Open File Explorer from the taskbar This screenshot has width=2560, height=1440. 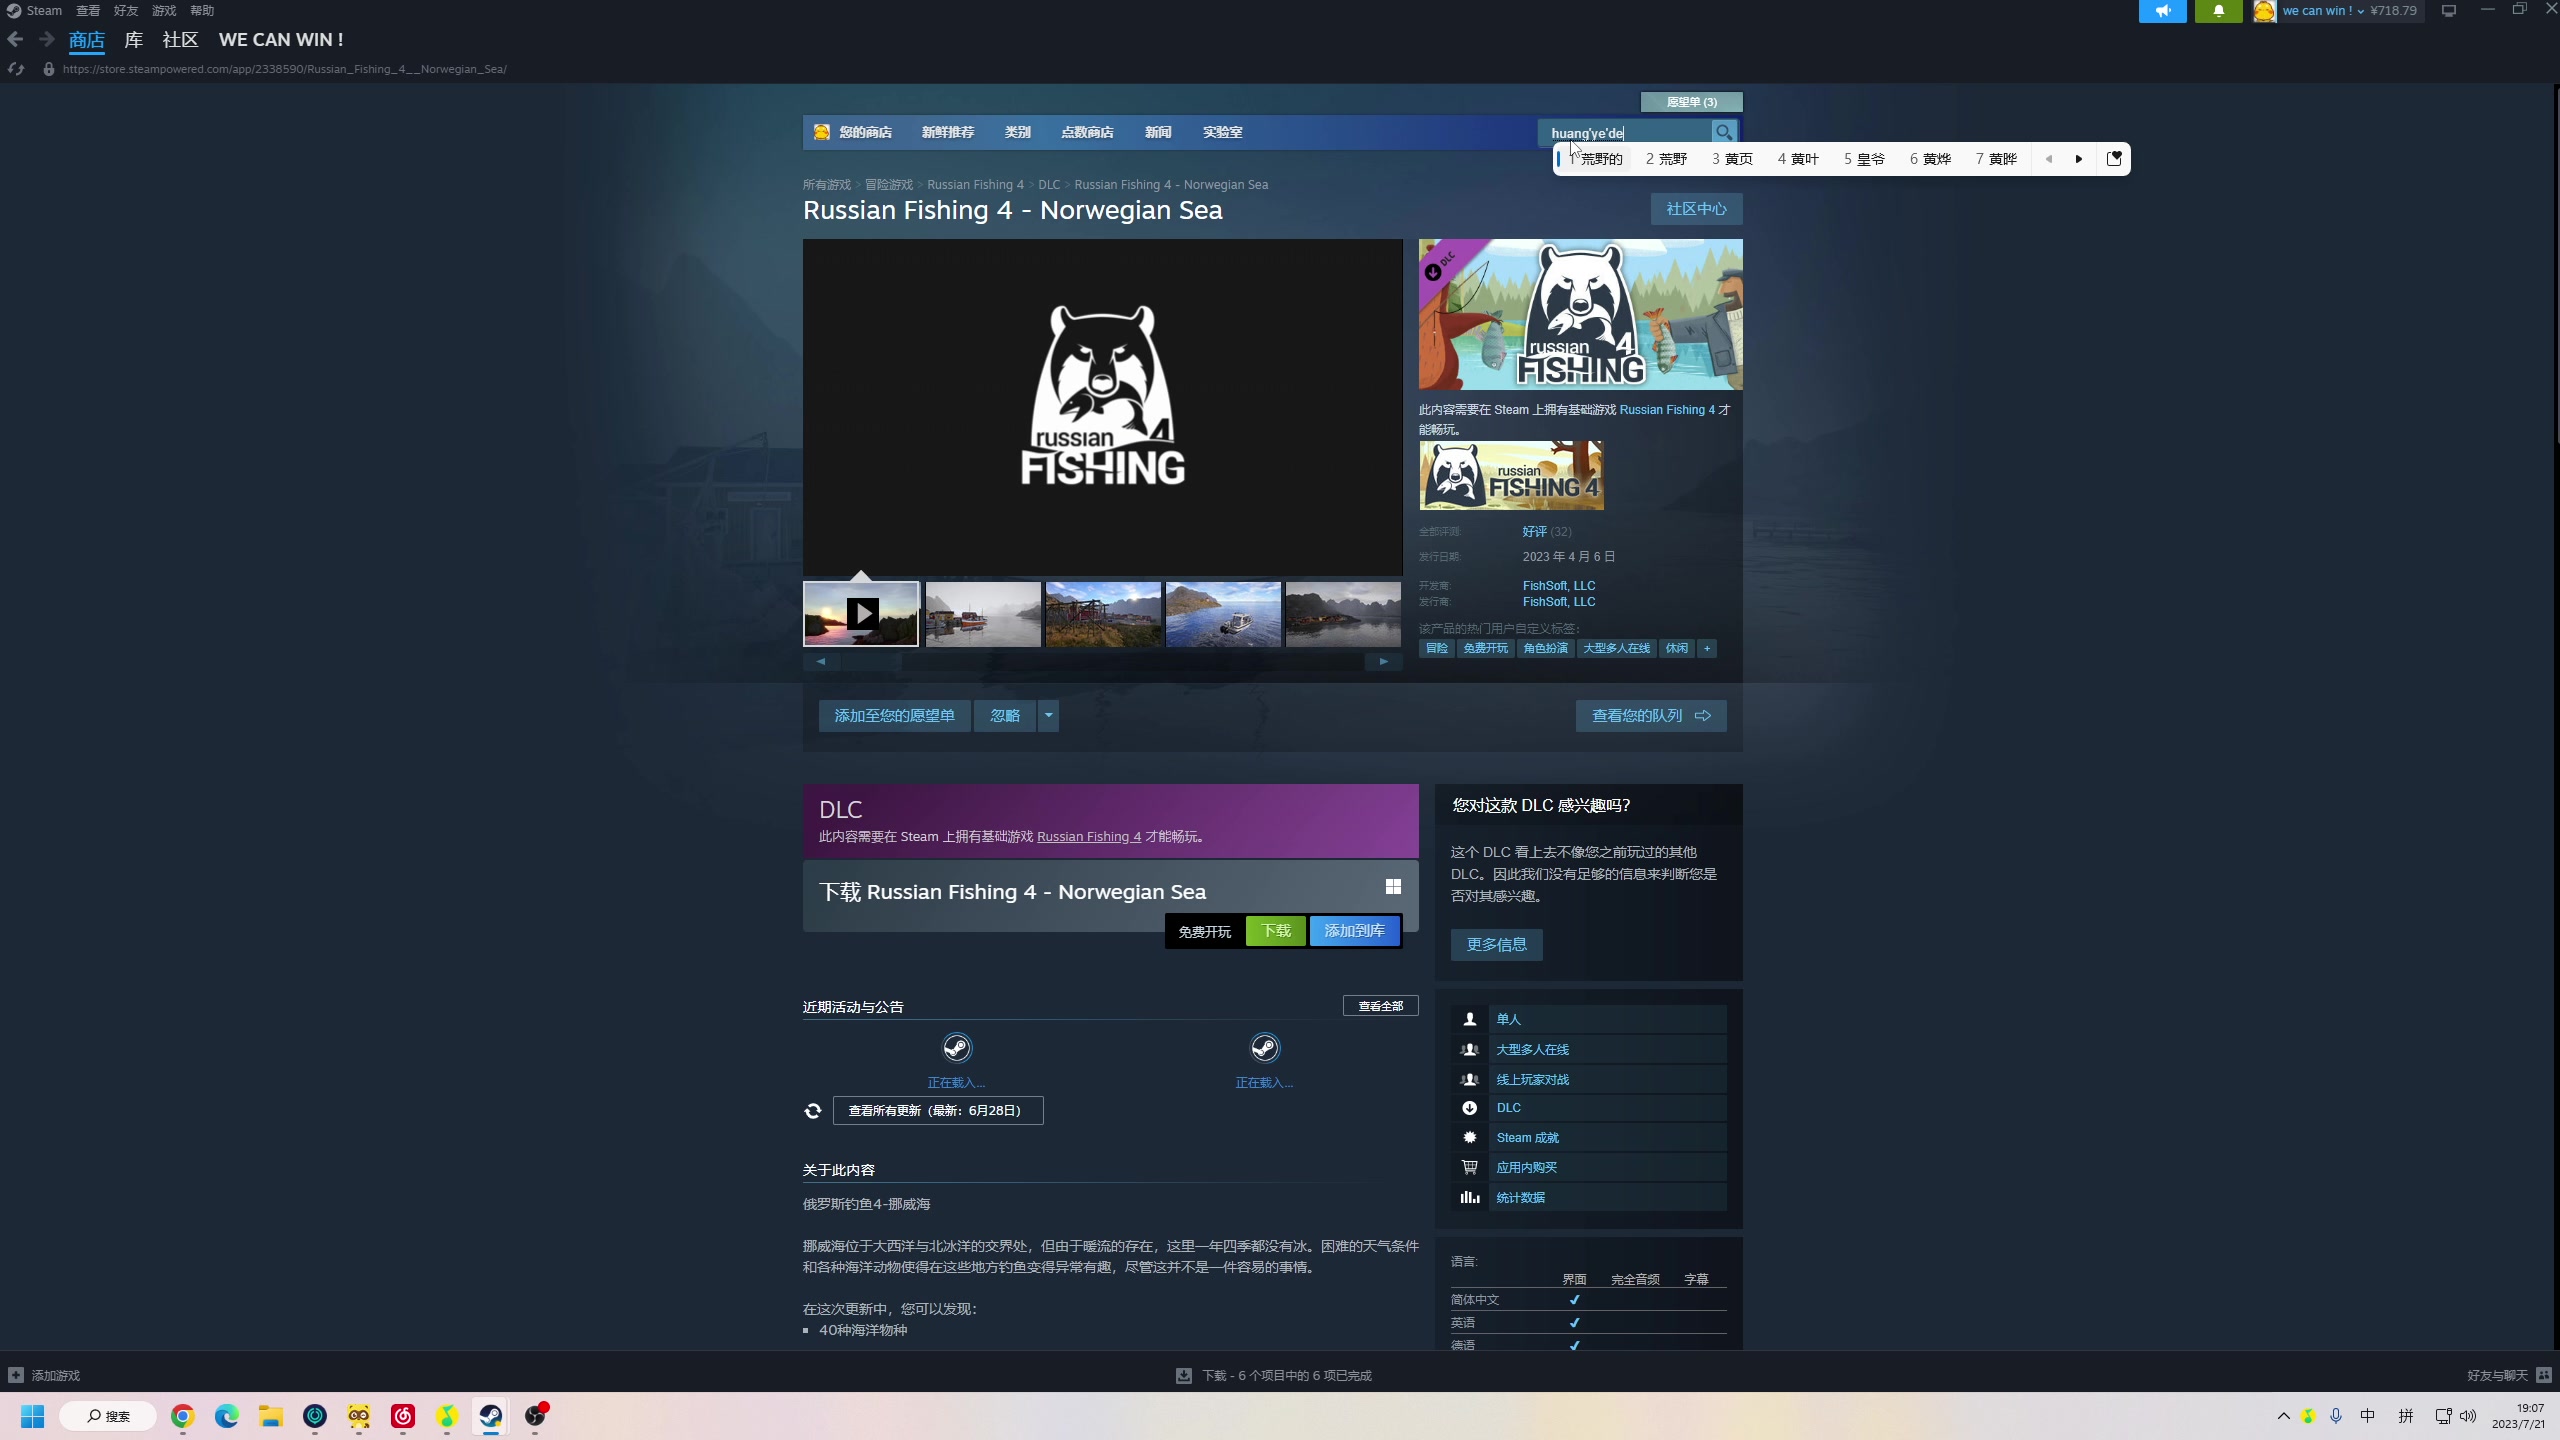[271, 1416]
